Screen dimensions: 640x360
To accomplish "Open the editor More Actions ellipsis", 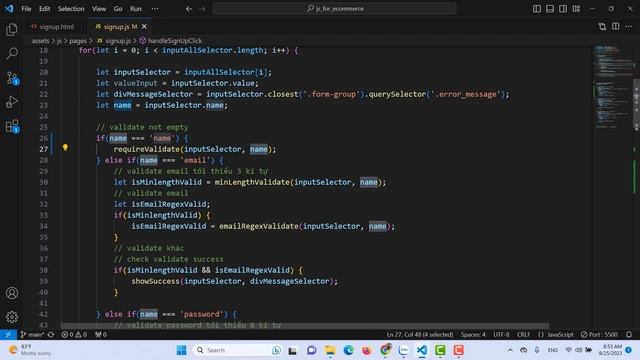I will pos(629,27).
